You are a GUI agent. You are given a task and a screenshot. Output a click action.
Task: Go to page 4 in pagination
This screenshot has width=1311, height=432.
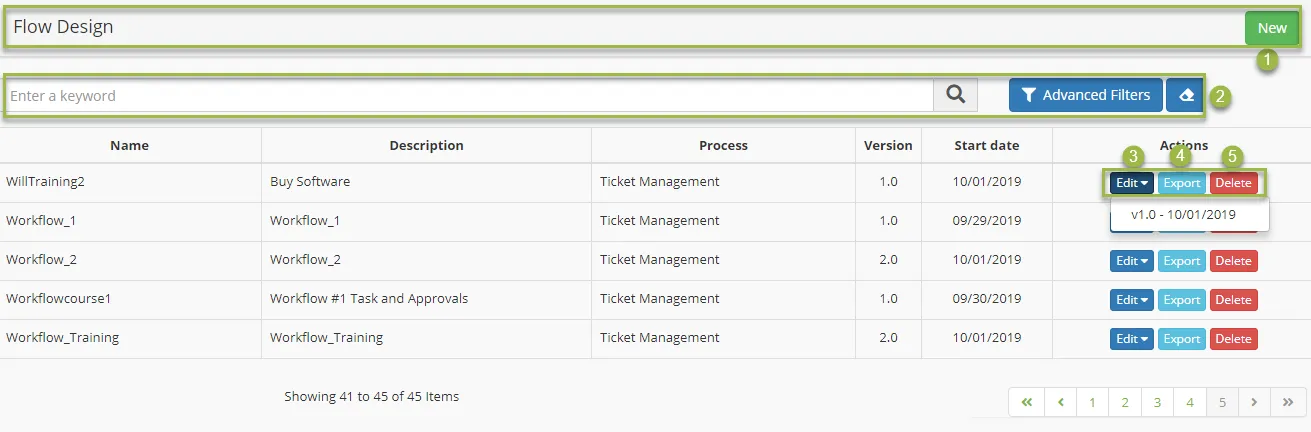coord(1189,402)
